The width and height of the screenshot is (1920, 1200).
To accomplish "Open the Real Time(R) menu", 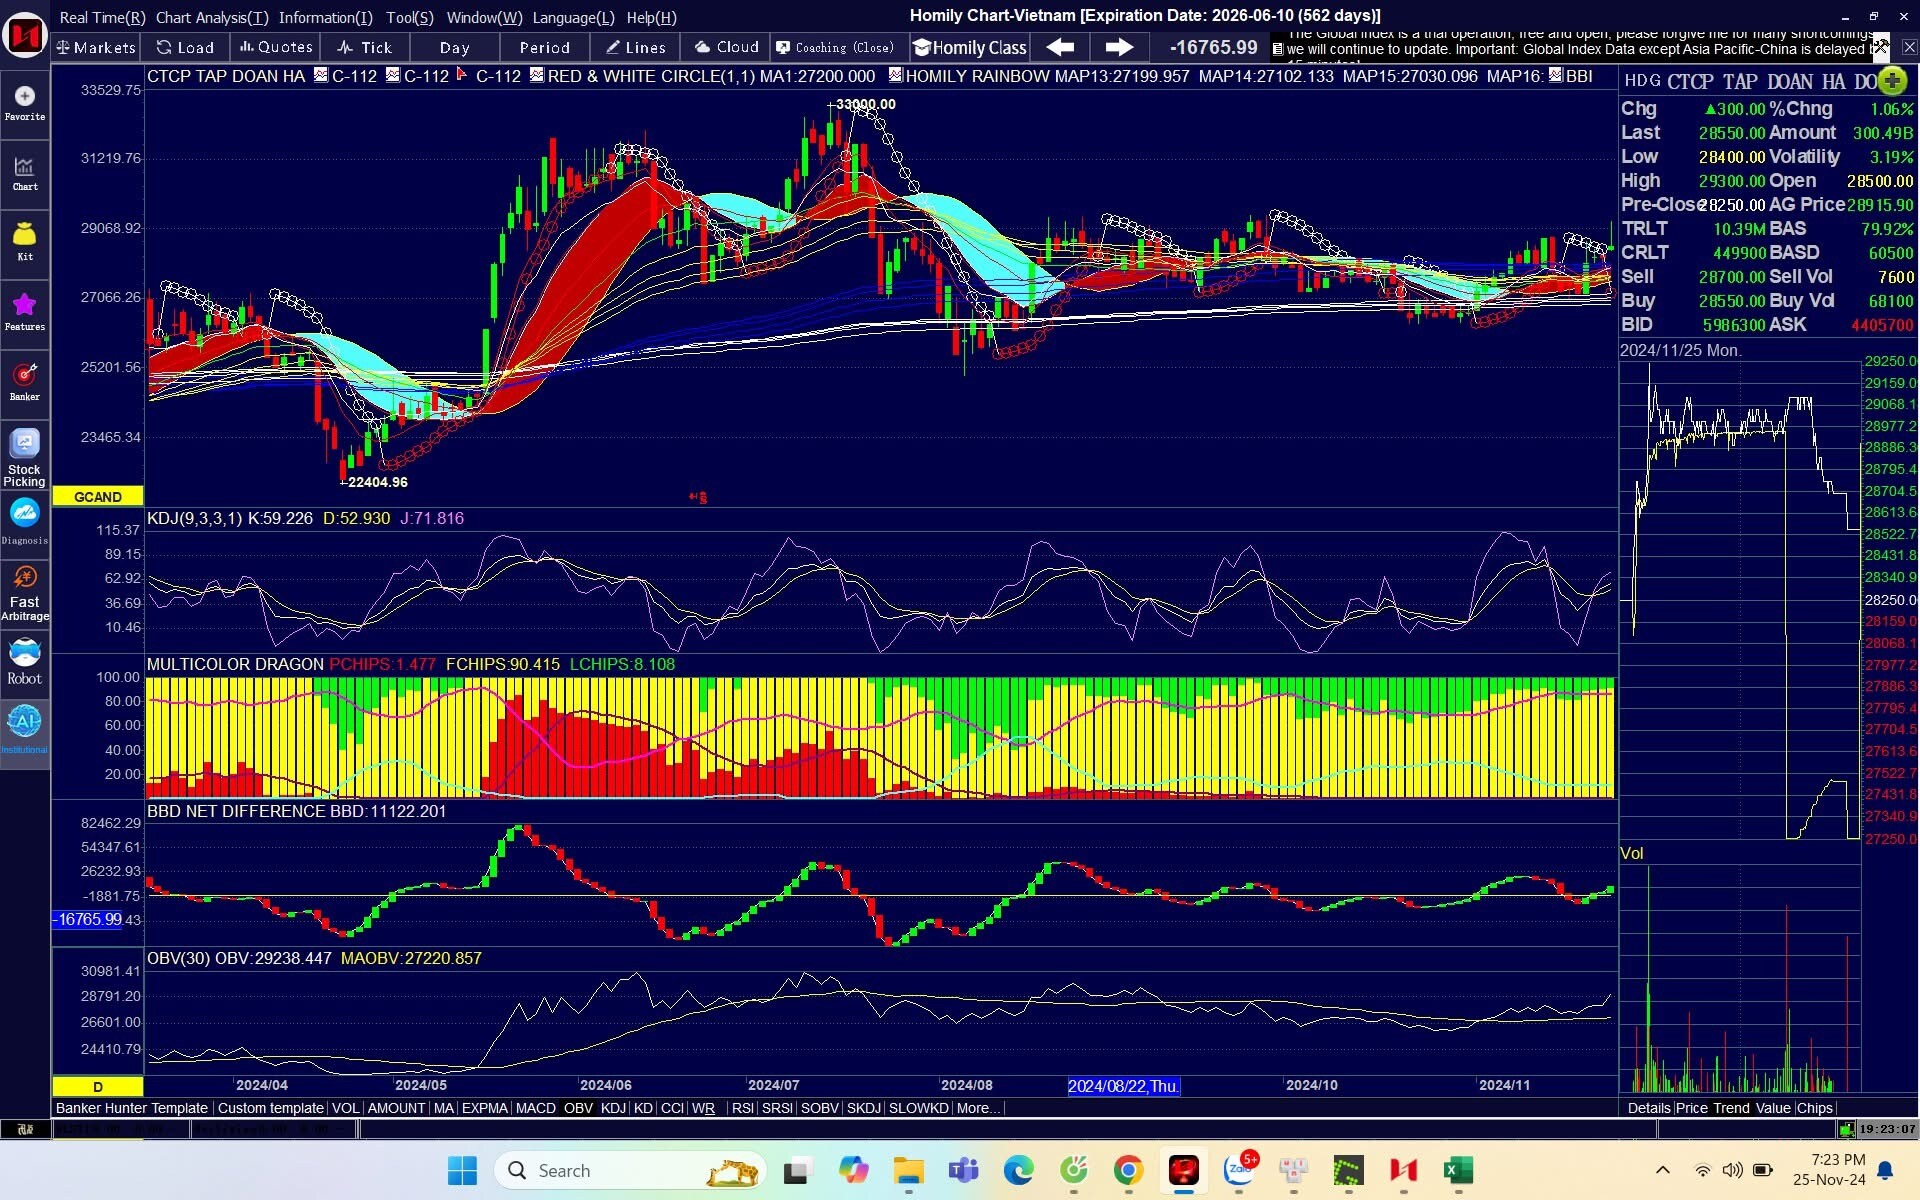I will coord(102,17).
